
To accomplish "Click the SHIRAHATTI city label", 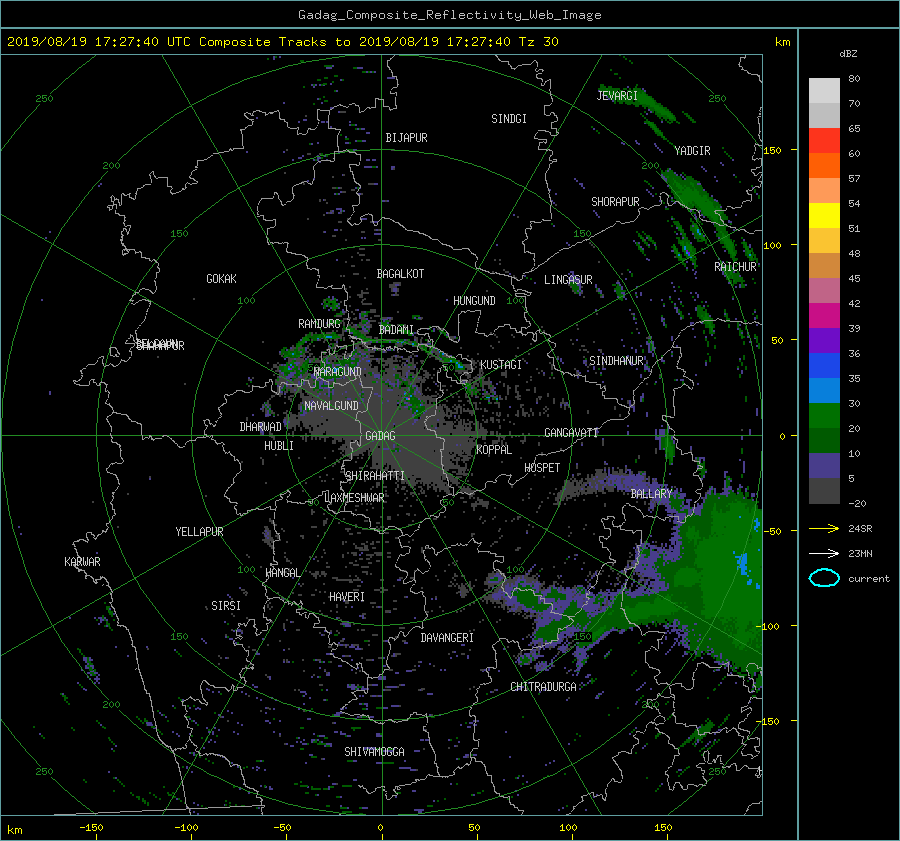I will [375, 476].
